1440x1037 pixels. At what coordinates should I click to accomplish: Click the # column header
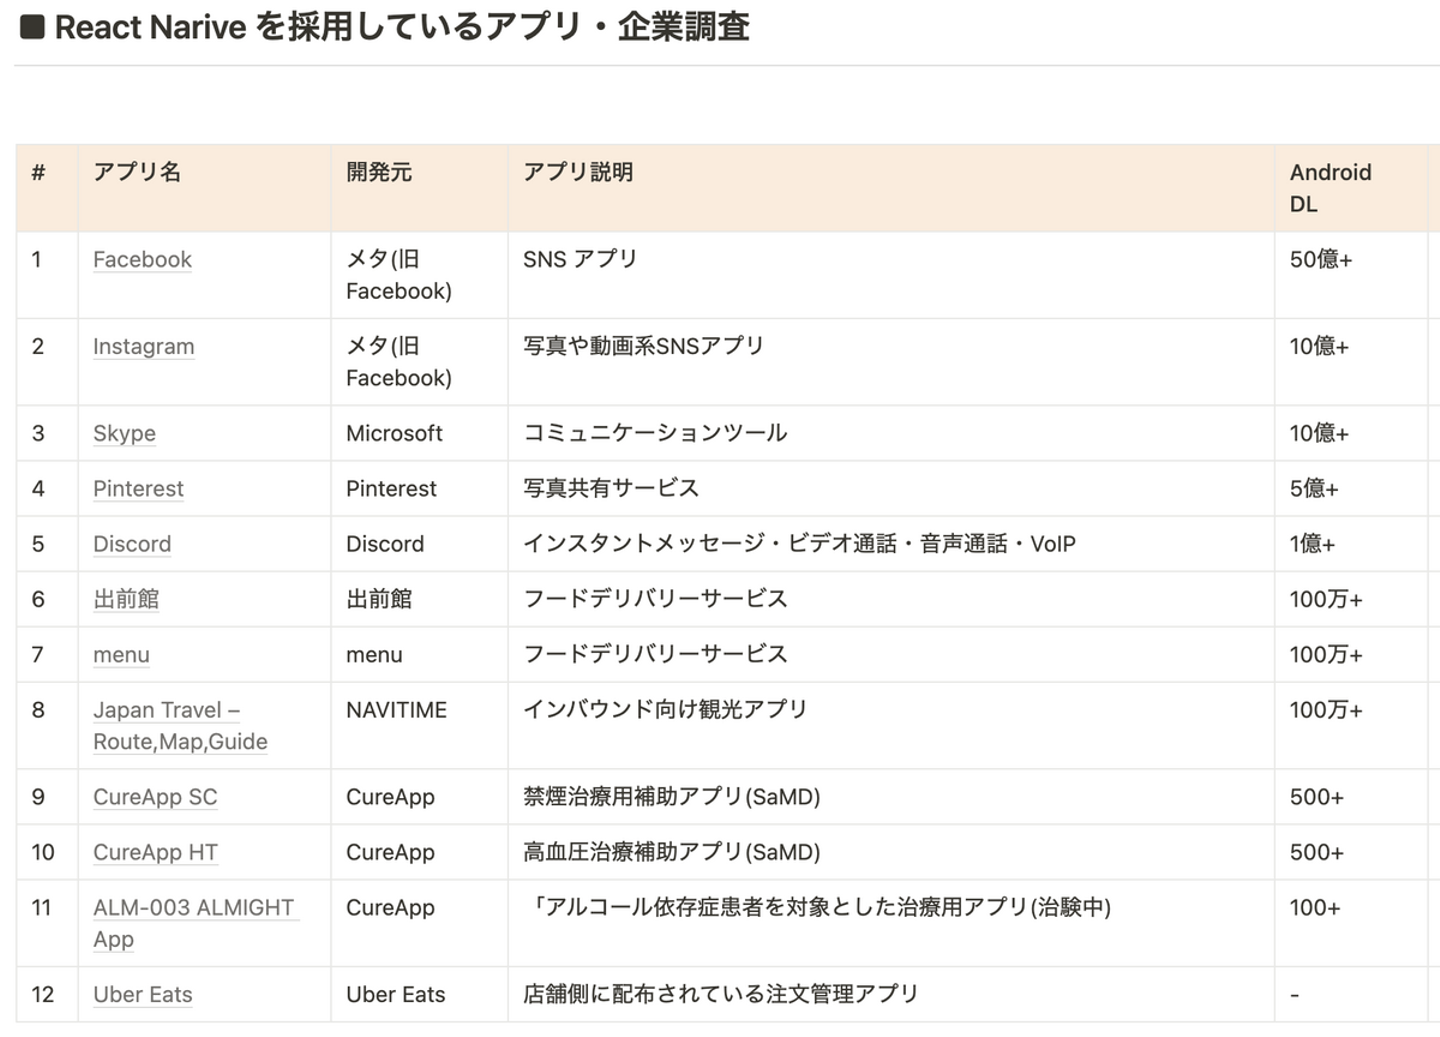click(39, 173)
